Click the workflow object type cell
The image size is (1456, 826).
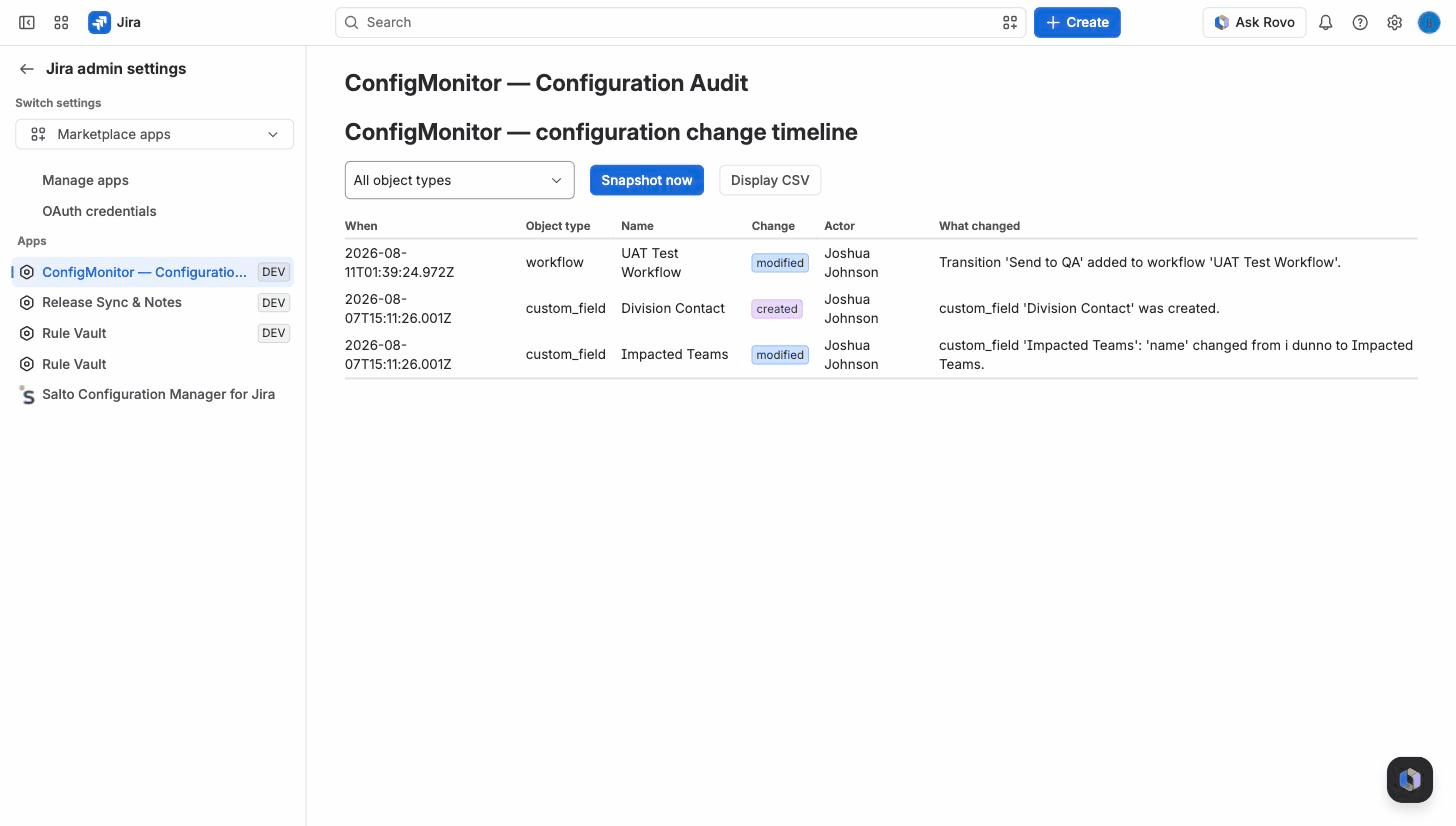pyautogui.click(x=555, y=262)
